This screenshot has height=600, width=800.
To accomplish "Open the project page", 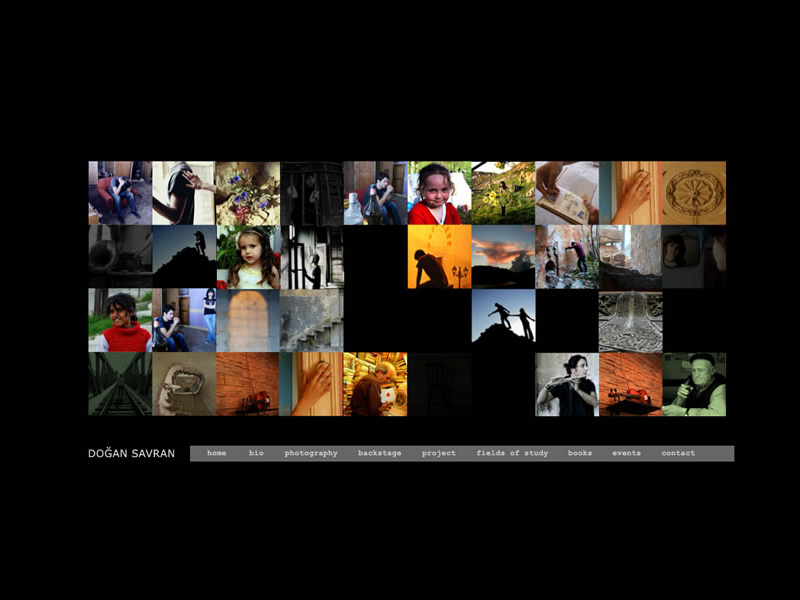I will (439, 453).
